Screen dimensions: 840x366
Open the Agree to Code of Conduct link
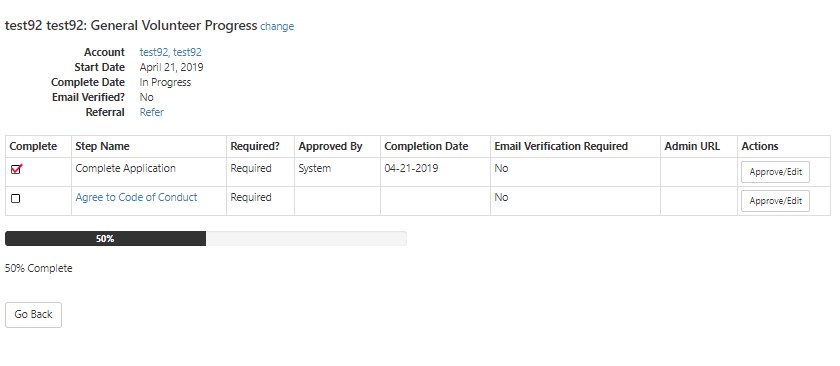point(136,197)
